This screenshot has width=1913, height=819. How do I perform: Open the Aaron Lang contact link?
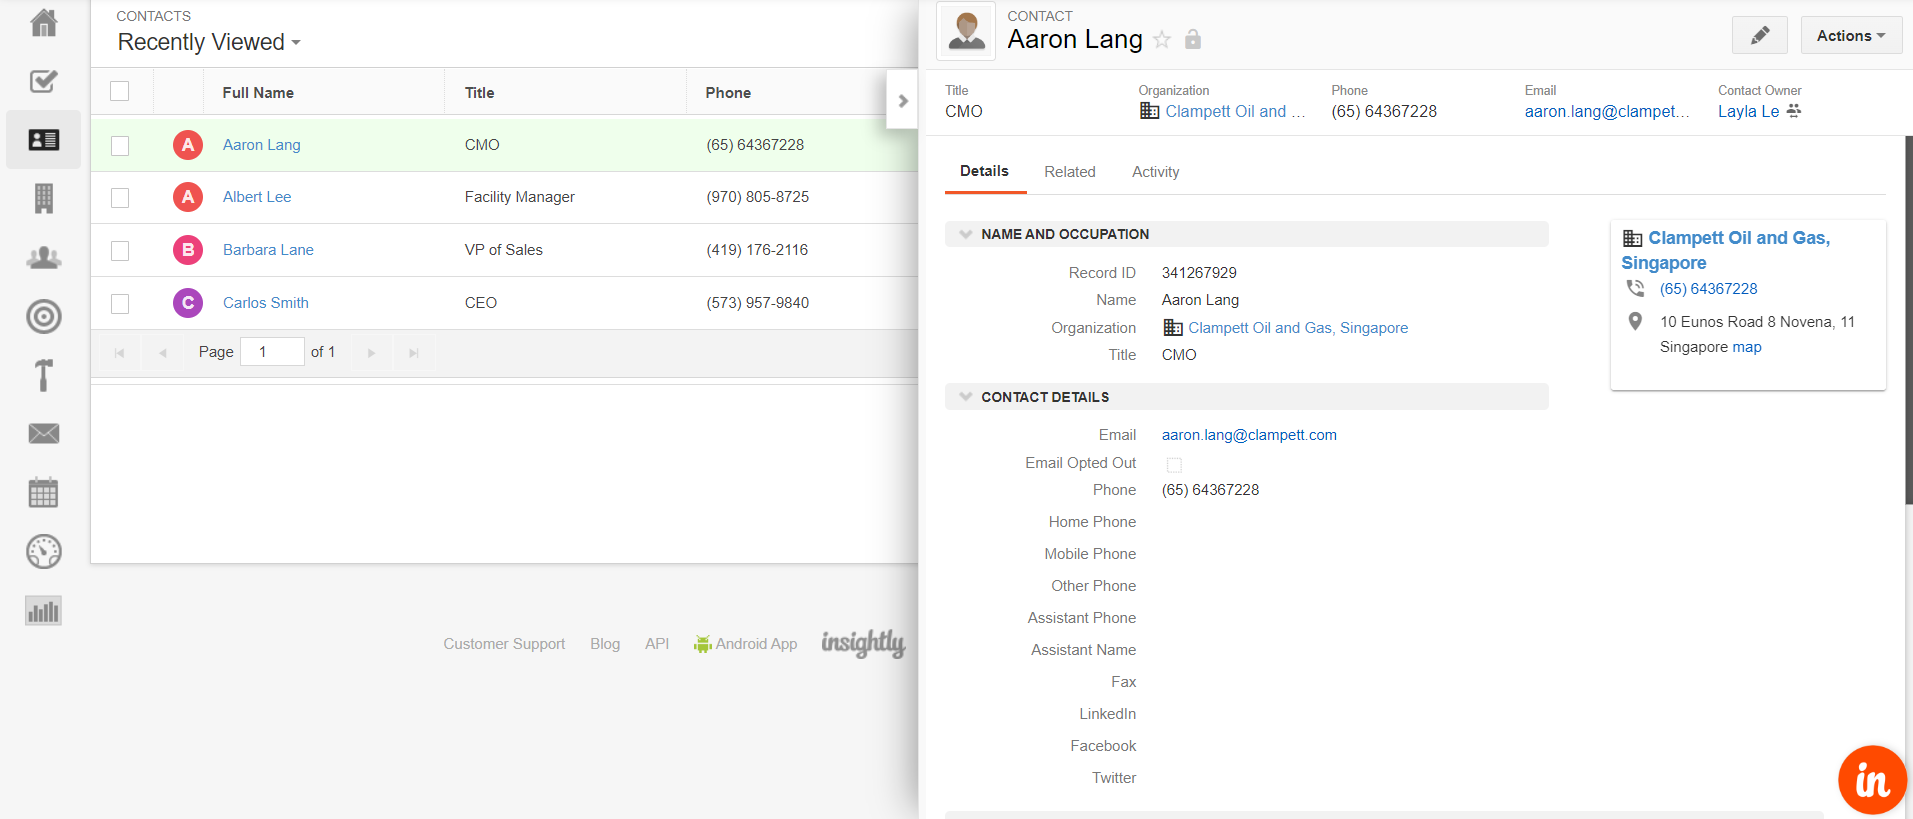pyautogui.click(x=261, y=145)
